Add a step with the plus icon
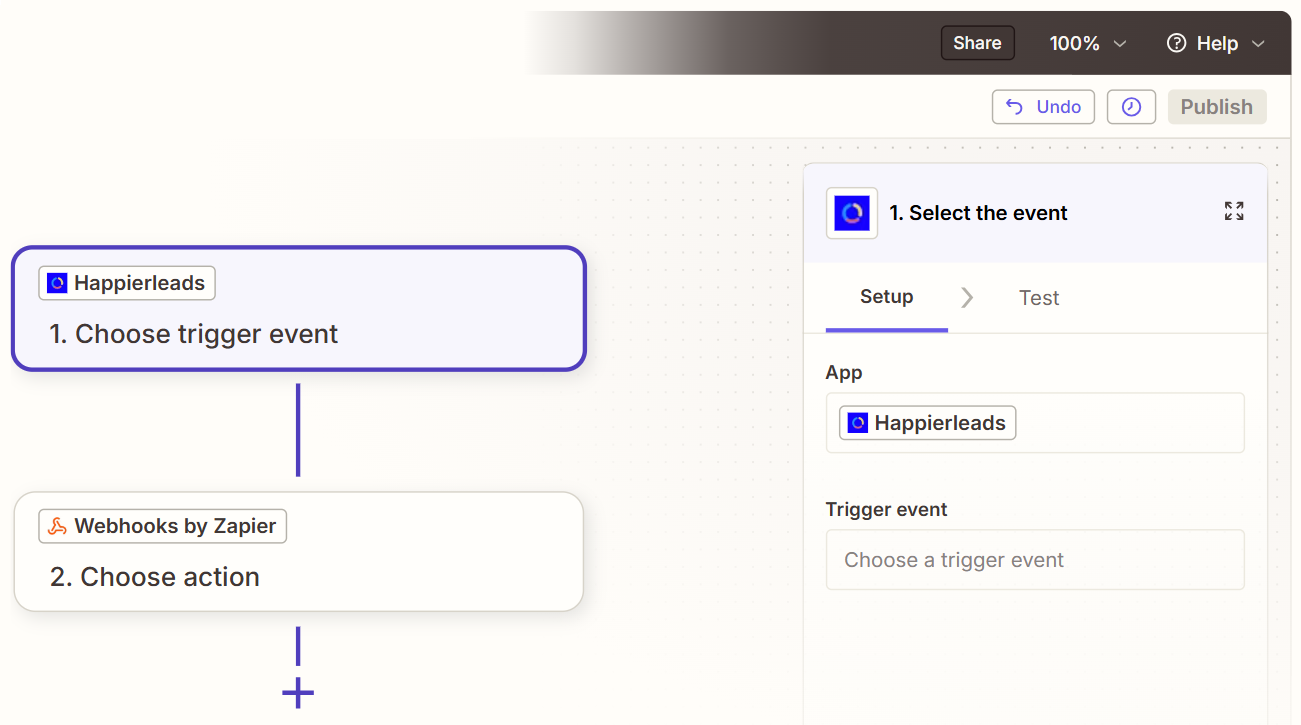Viewport: 1301px width, 725px height. tap(298, 692)
